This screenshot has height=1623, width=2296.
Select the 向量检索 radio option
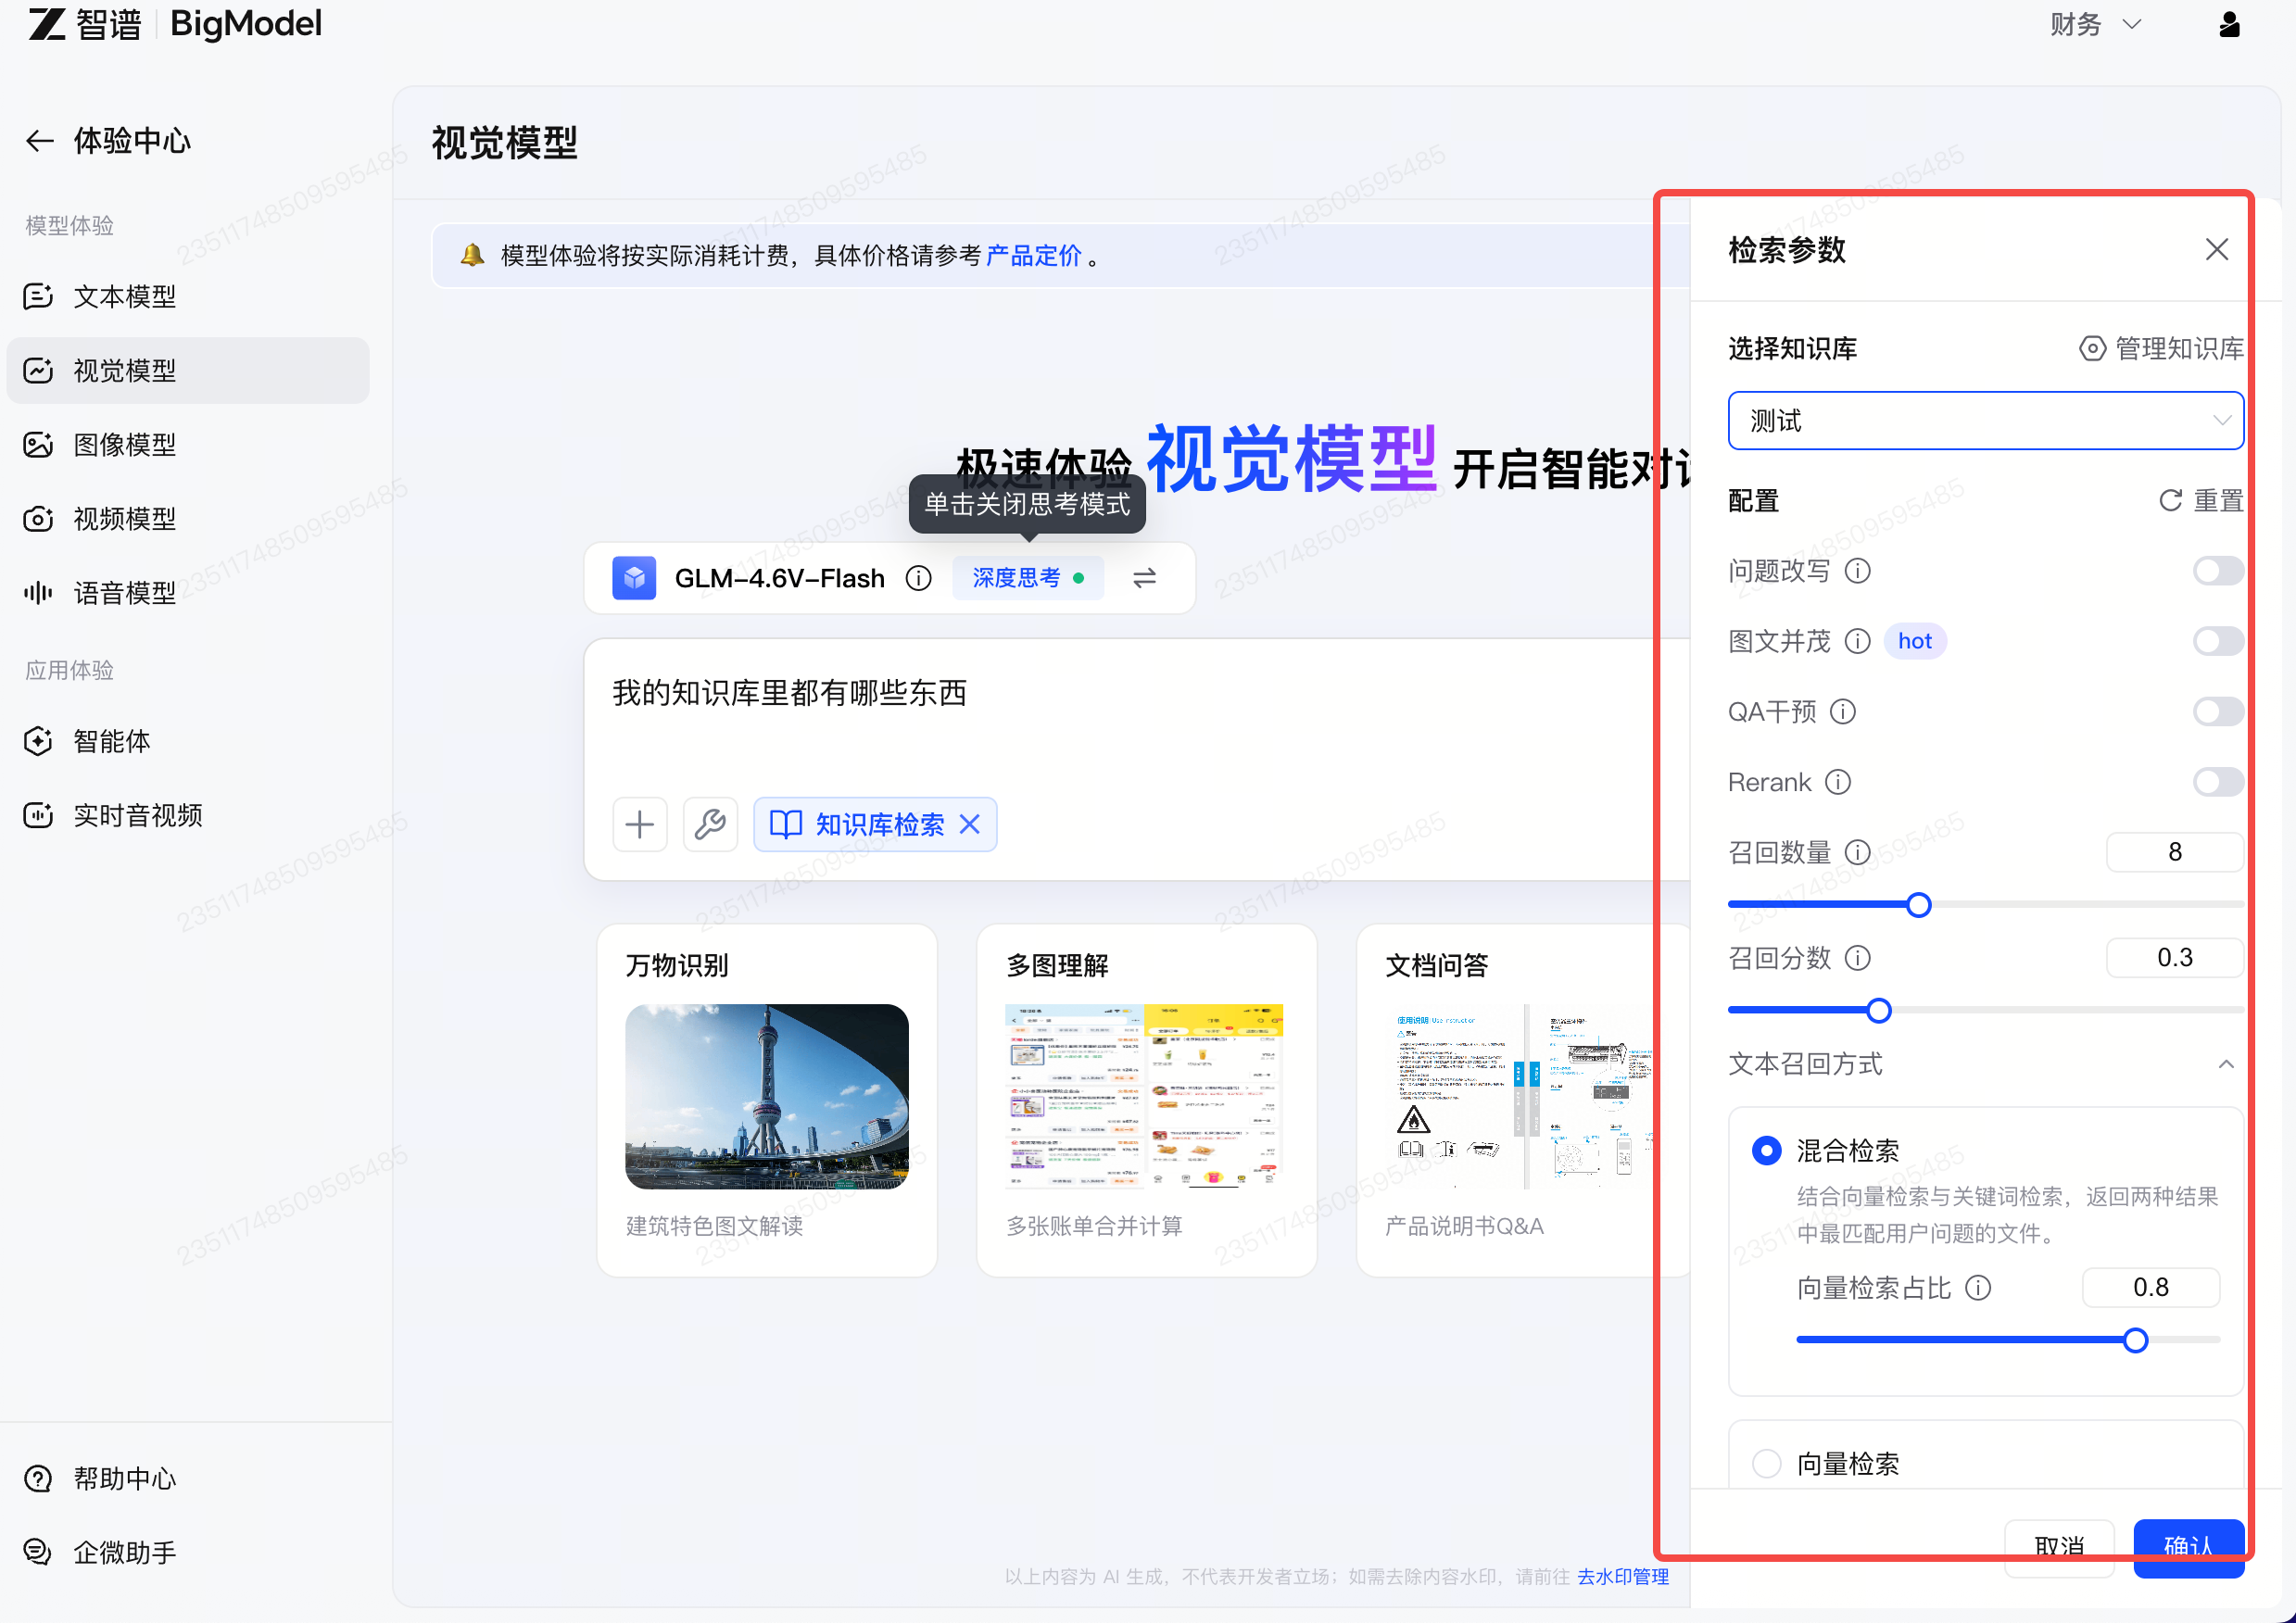point(1767,1464)
